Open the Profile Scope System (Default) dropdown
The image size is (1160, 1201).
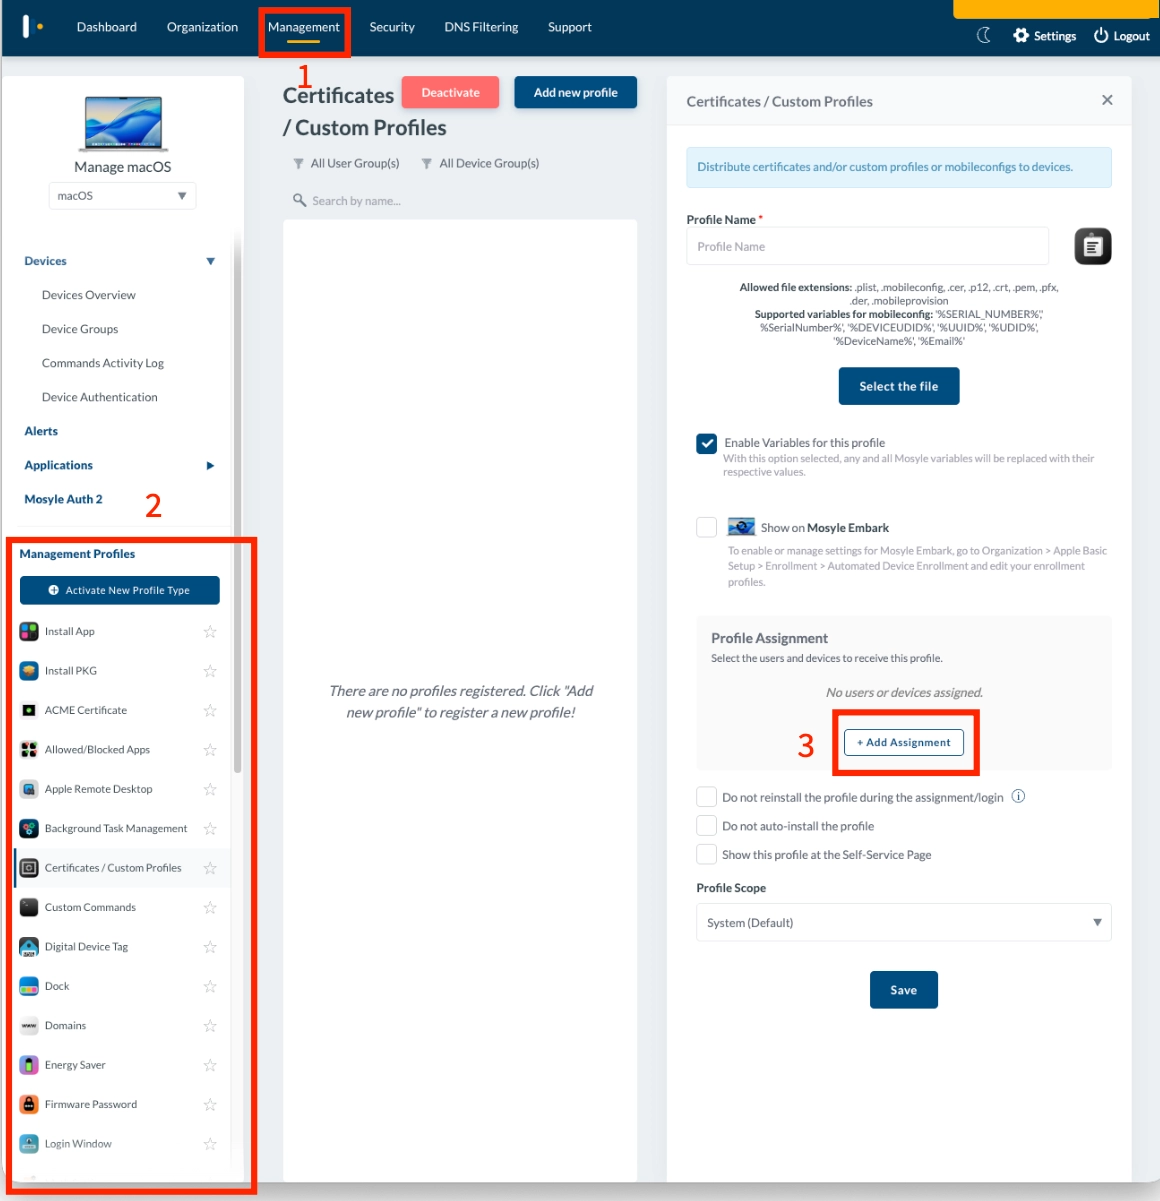[903, 922]
